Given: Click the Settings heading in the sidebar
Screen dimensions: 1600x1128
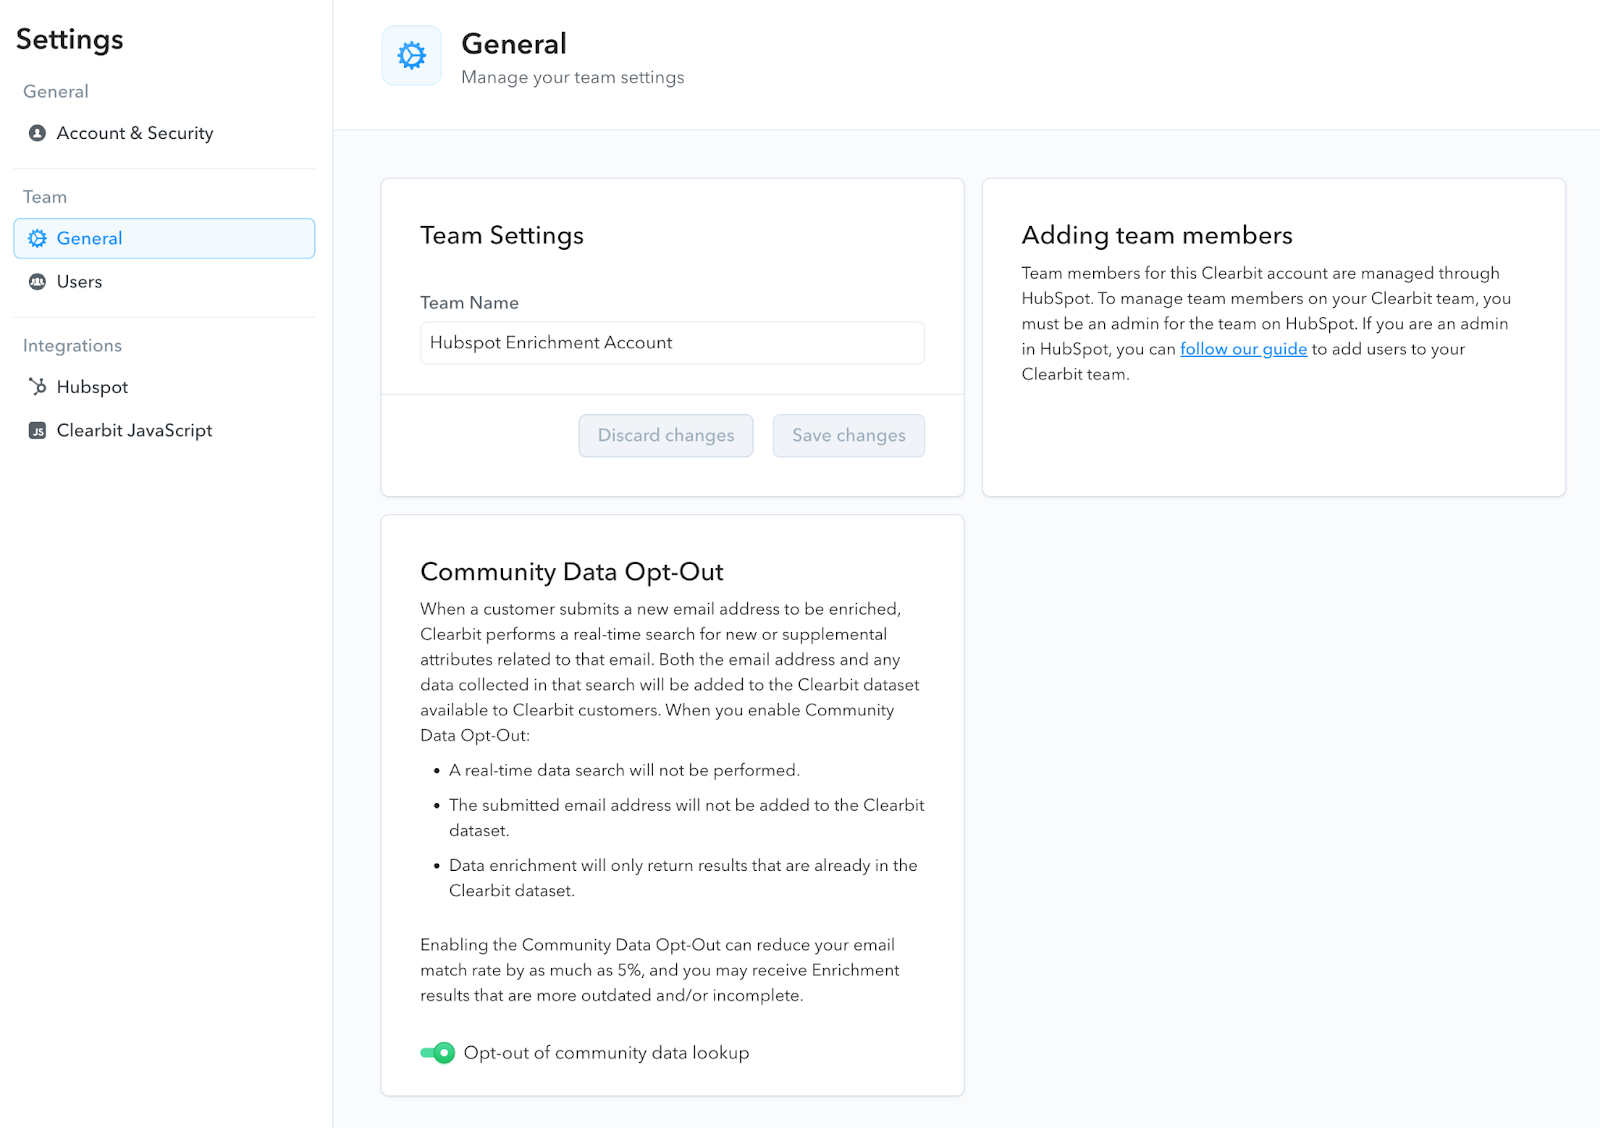Looking at the screenshot, I should point(70,39).
